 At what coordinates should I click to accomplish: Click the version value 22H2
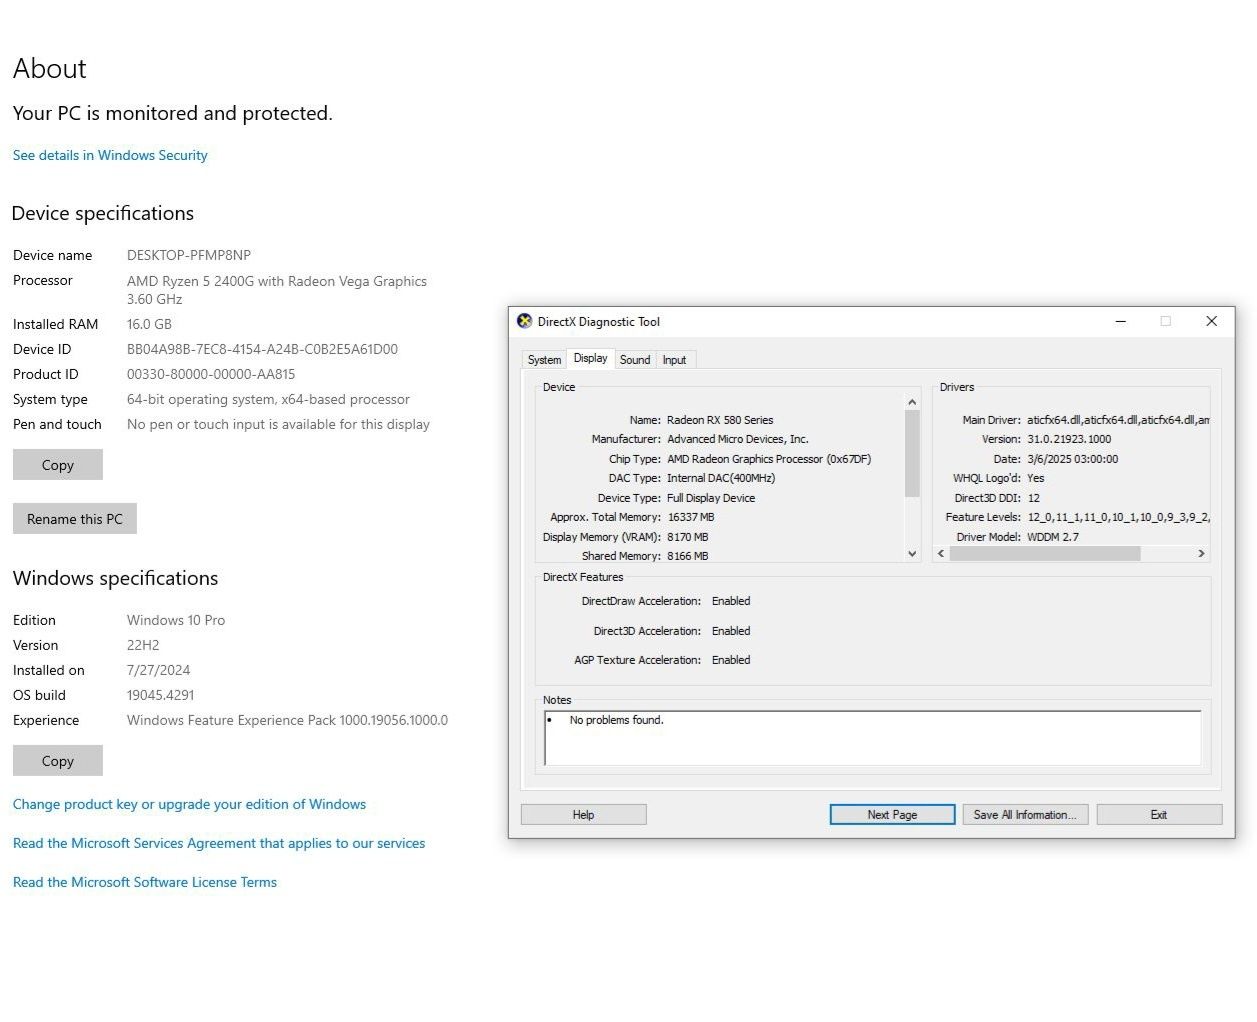point(143,645)
